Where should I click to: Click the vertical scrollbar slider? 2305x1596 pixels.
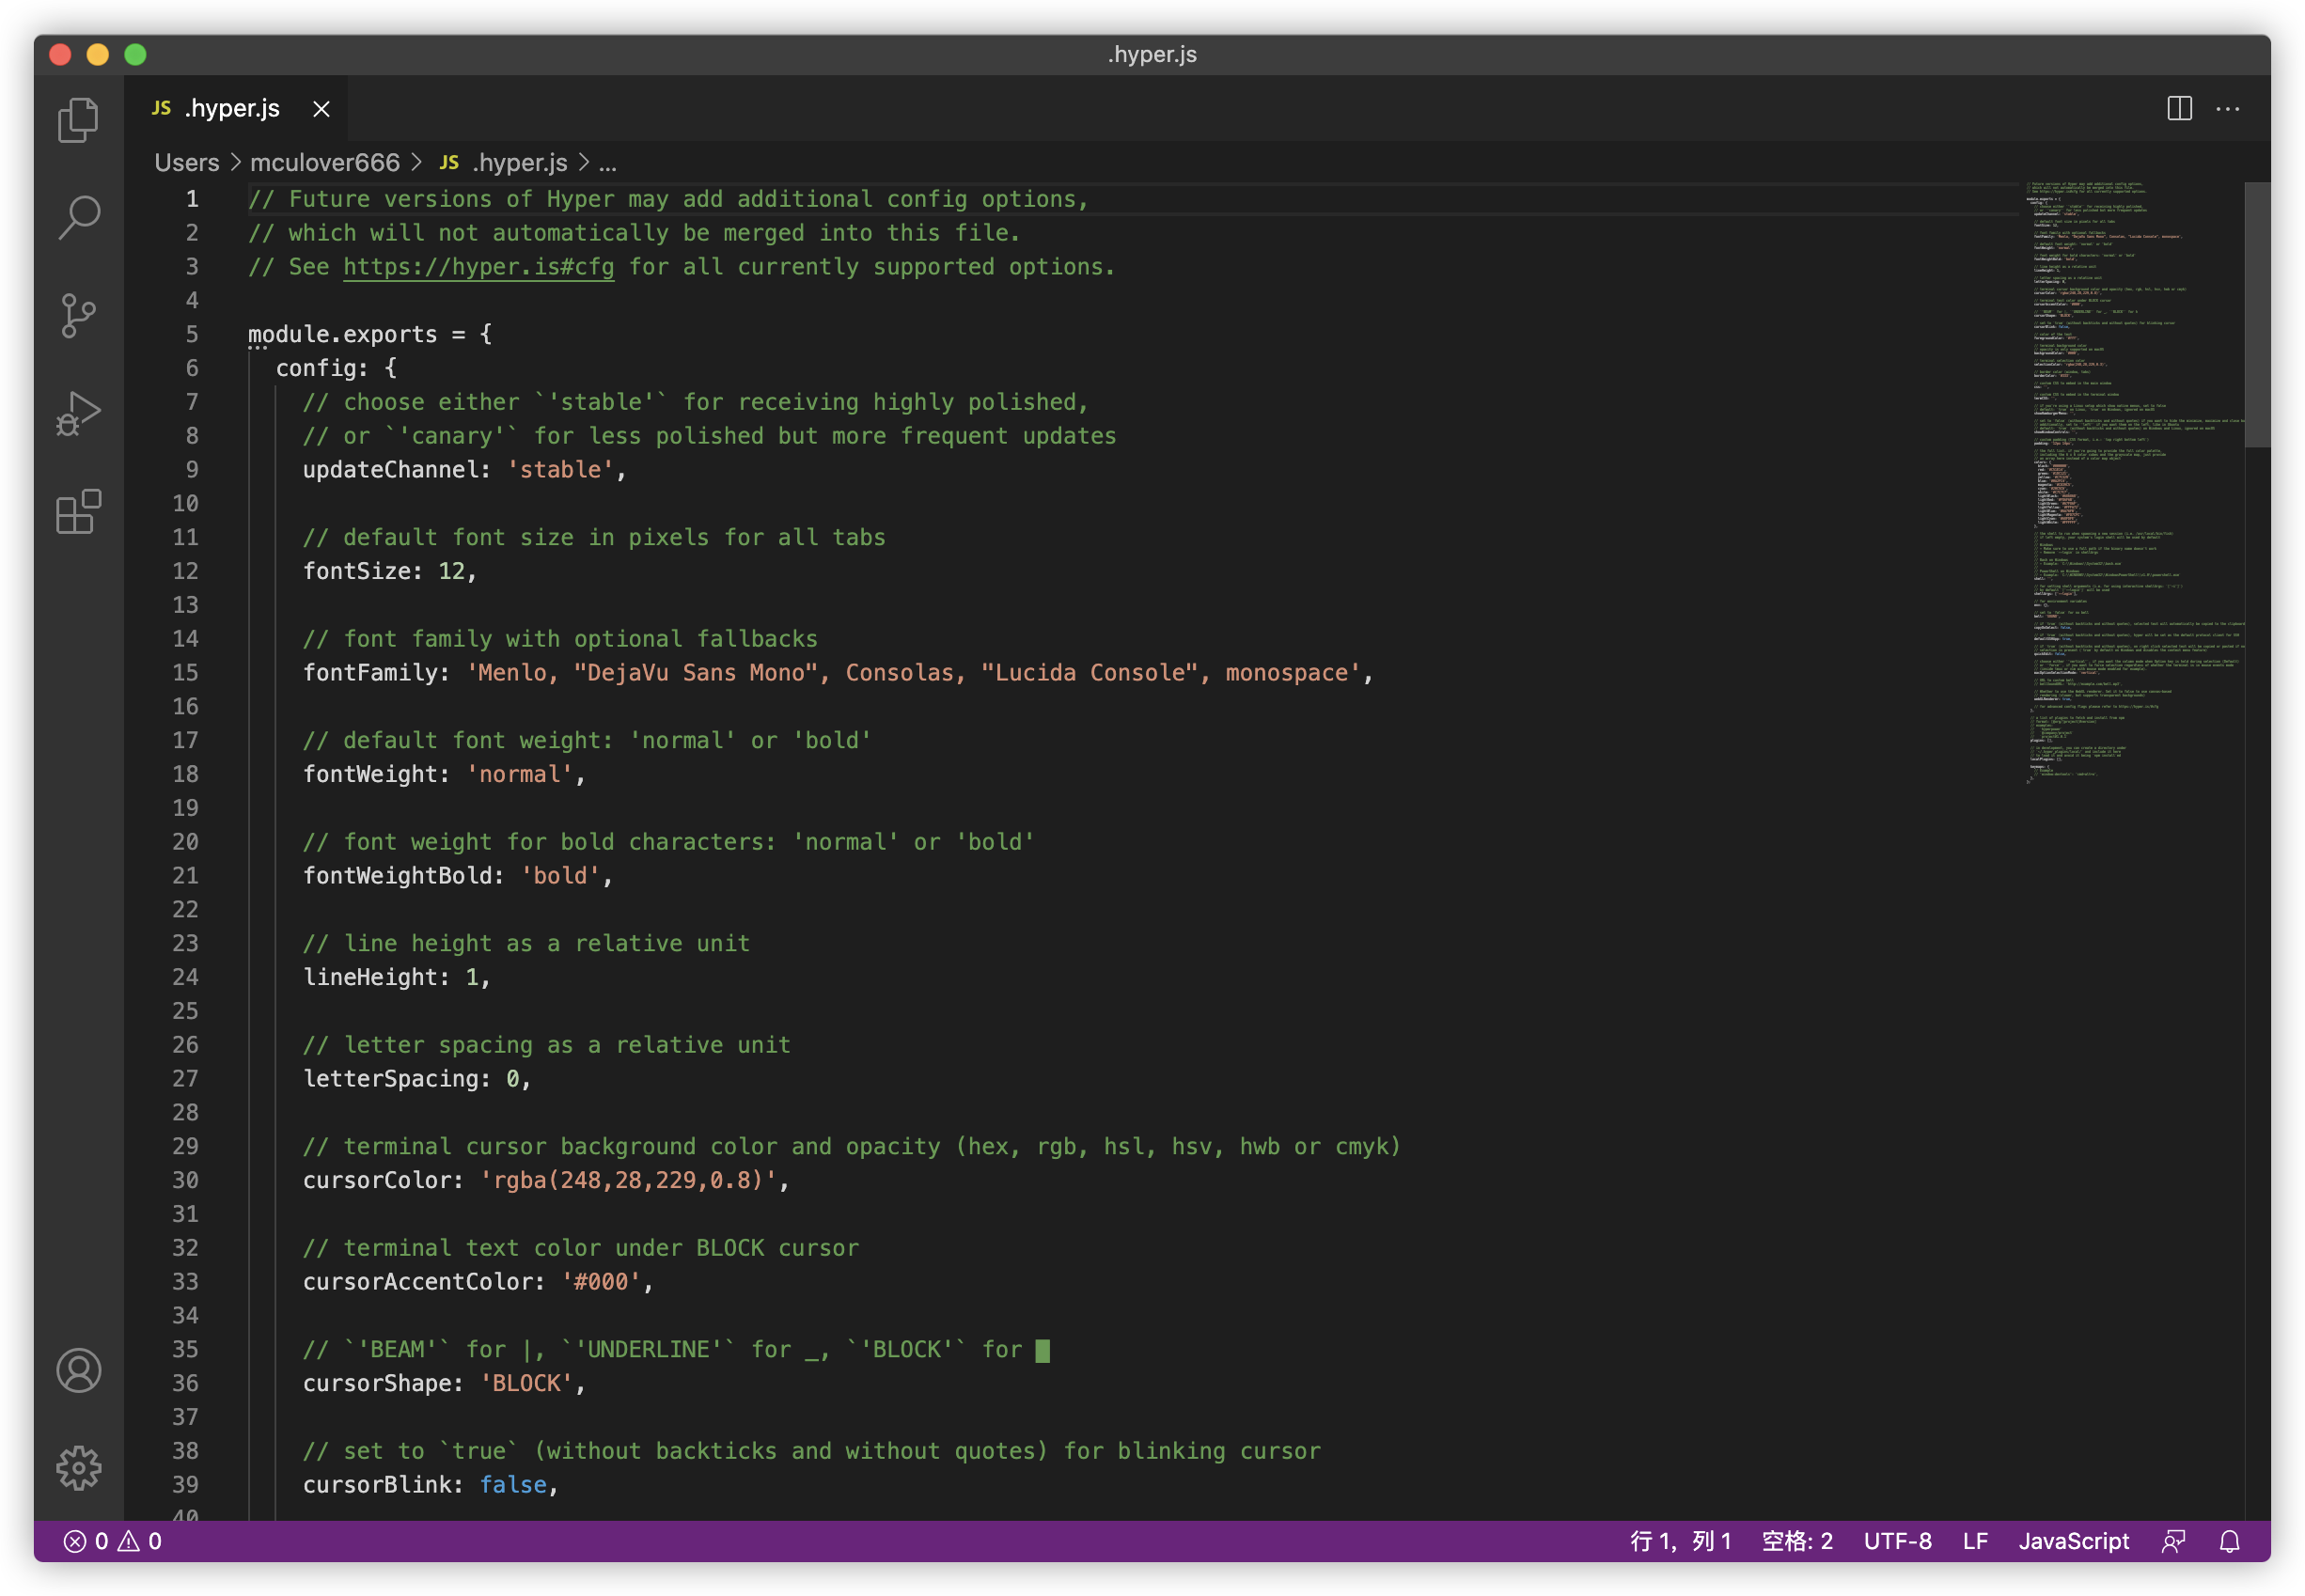pos(2256,315)
